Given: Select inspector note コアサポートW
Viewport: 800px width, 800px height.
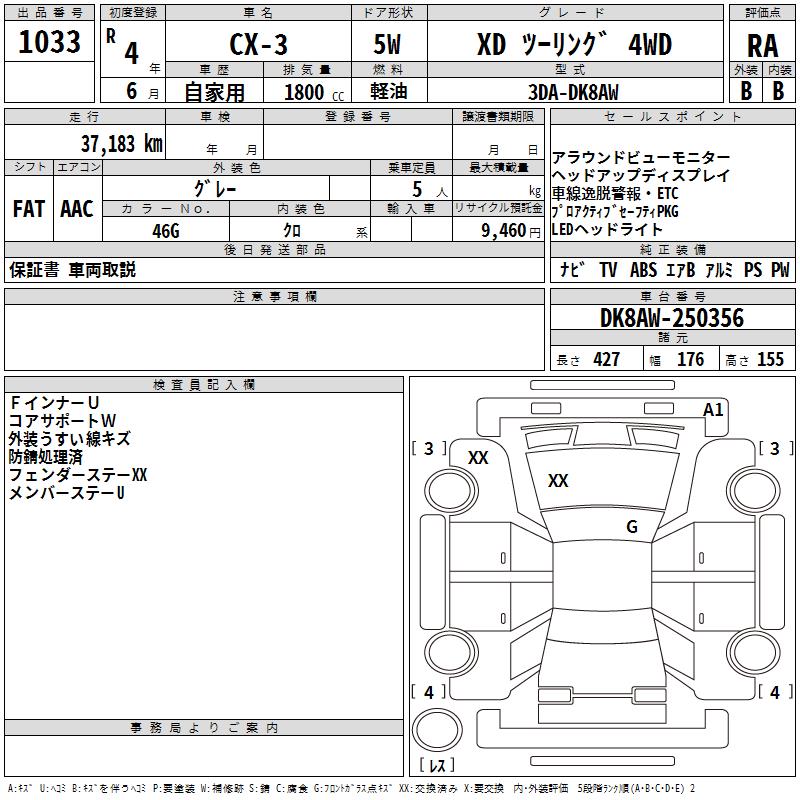Looking at the screenshot, I should tap(63, 420).
